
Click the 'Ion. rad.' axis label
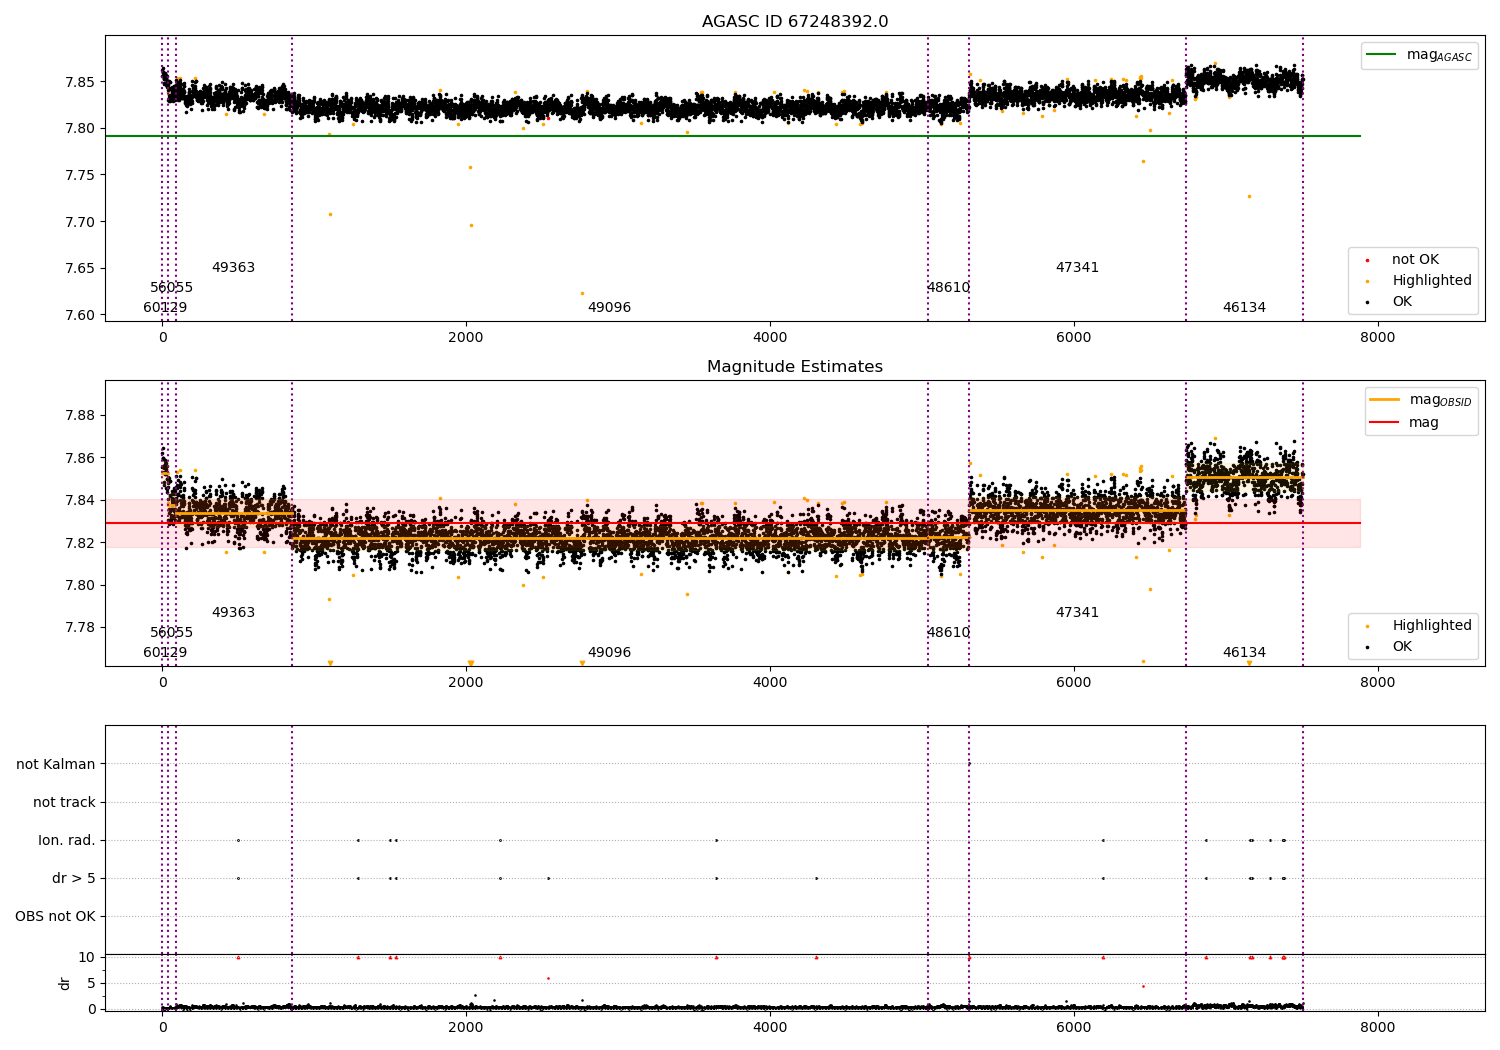tap(67, 841)
